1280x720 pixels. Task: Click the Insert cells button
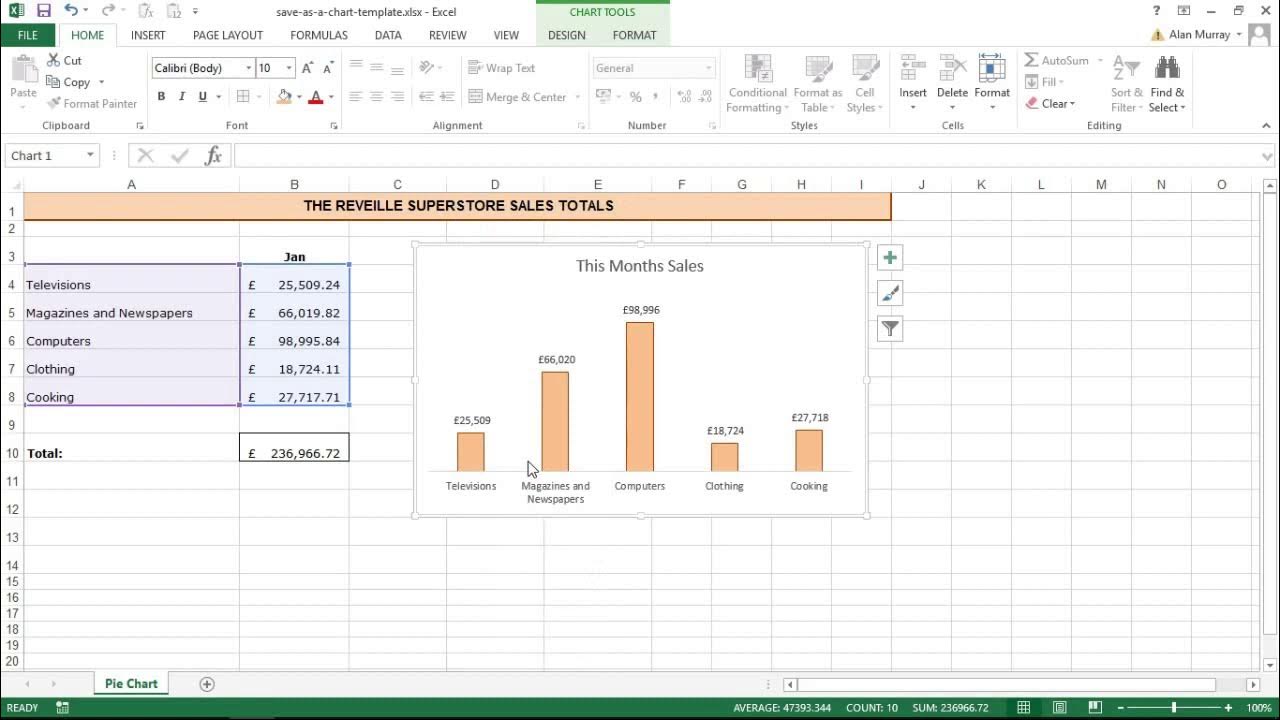tap(913, 83)
